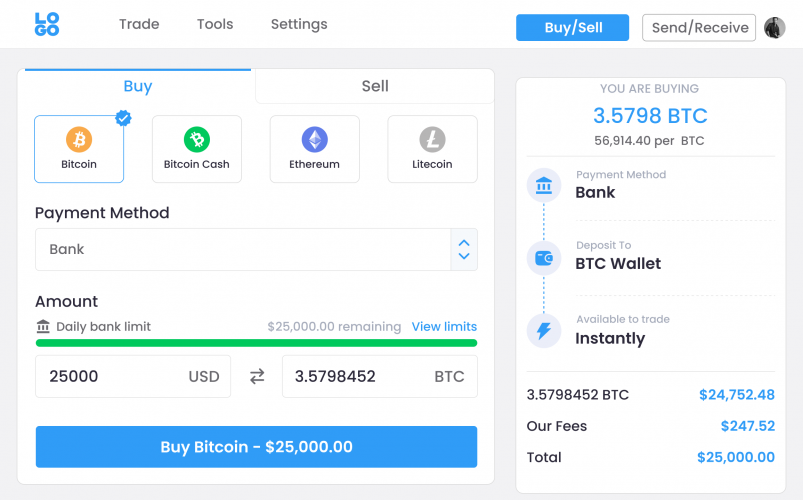Switch to the Sell tab
The height and width of the screenshot is (500, 803).
tap(375, 86)
